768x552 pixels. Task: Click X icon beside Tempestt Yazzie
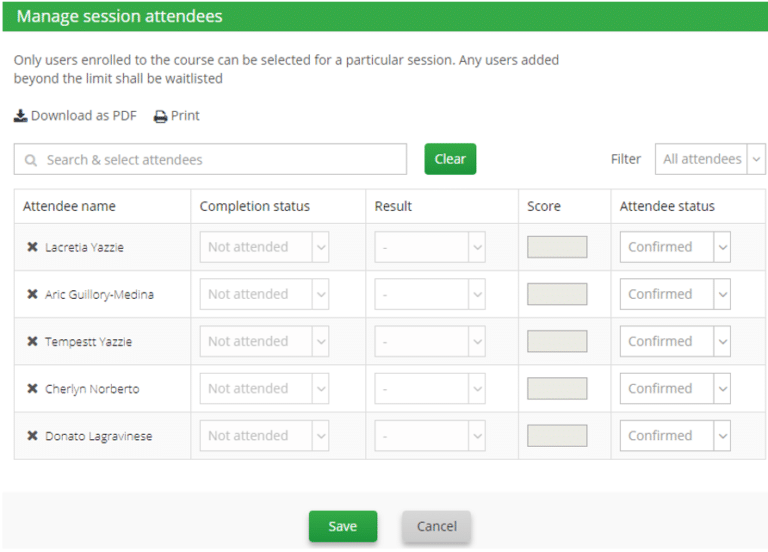pos(32,342)
